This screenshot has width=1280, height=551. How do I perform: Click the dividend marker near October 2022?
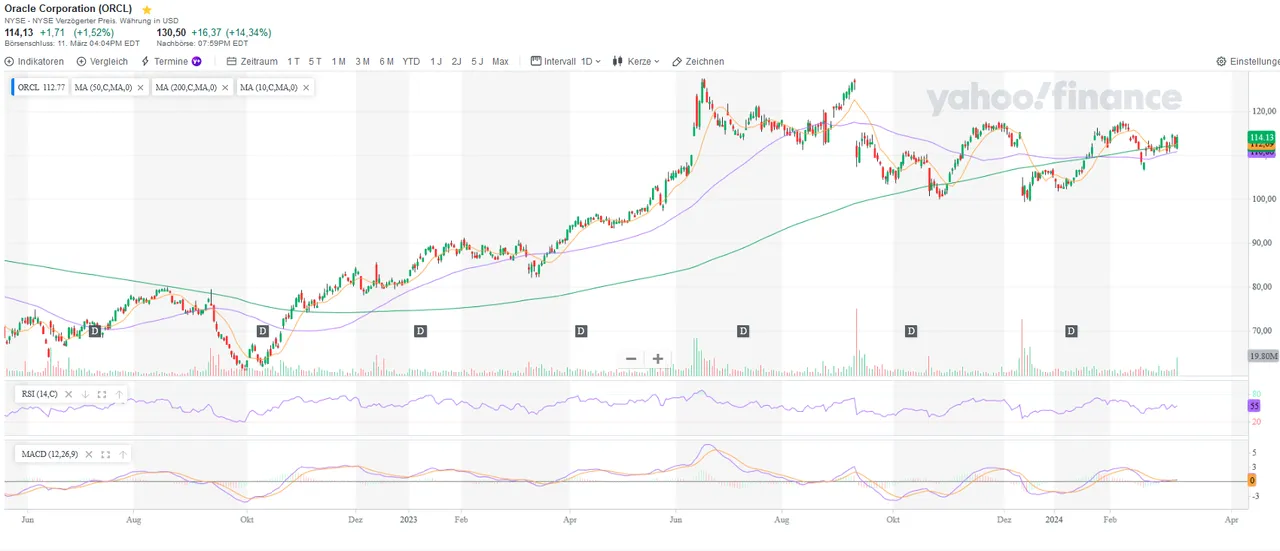click(263, 330)
